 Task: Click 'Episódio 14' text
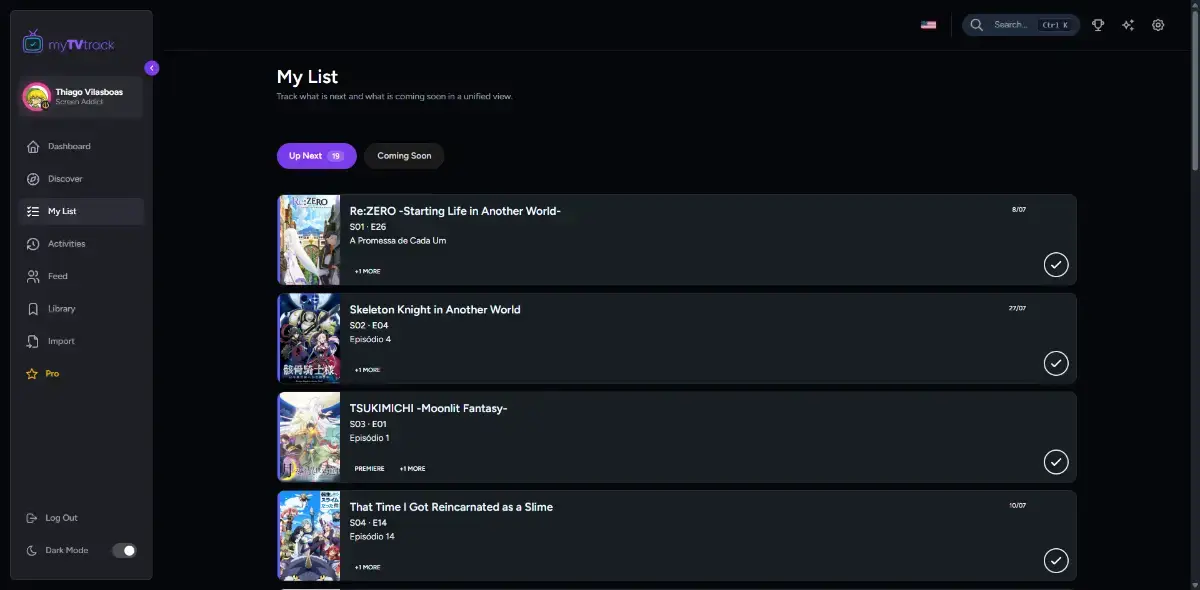click(372, 537)
